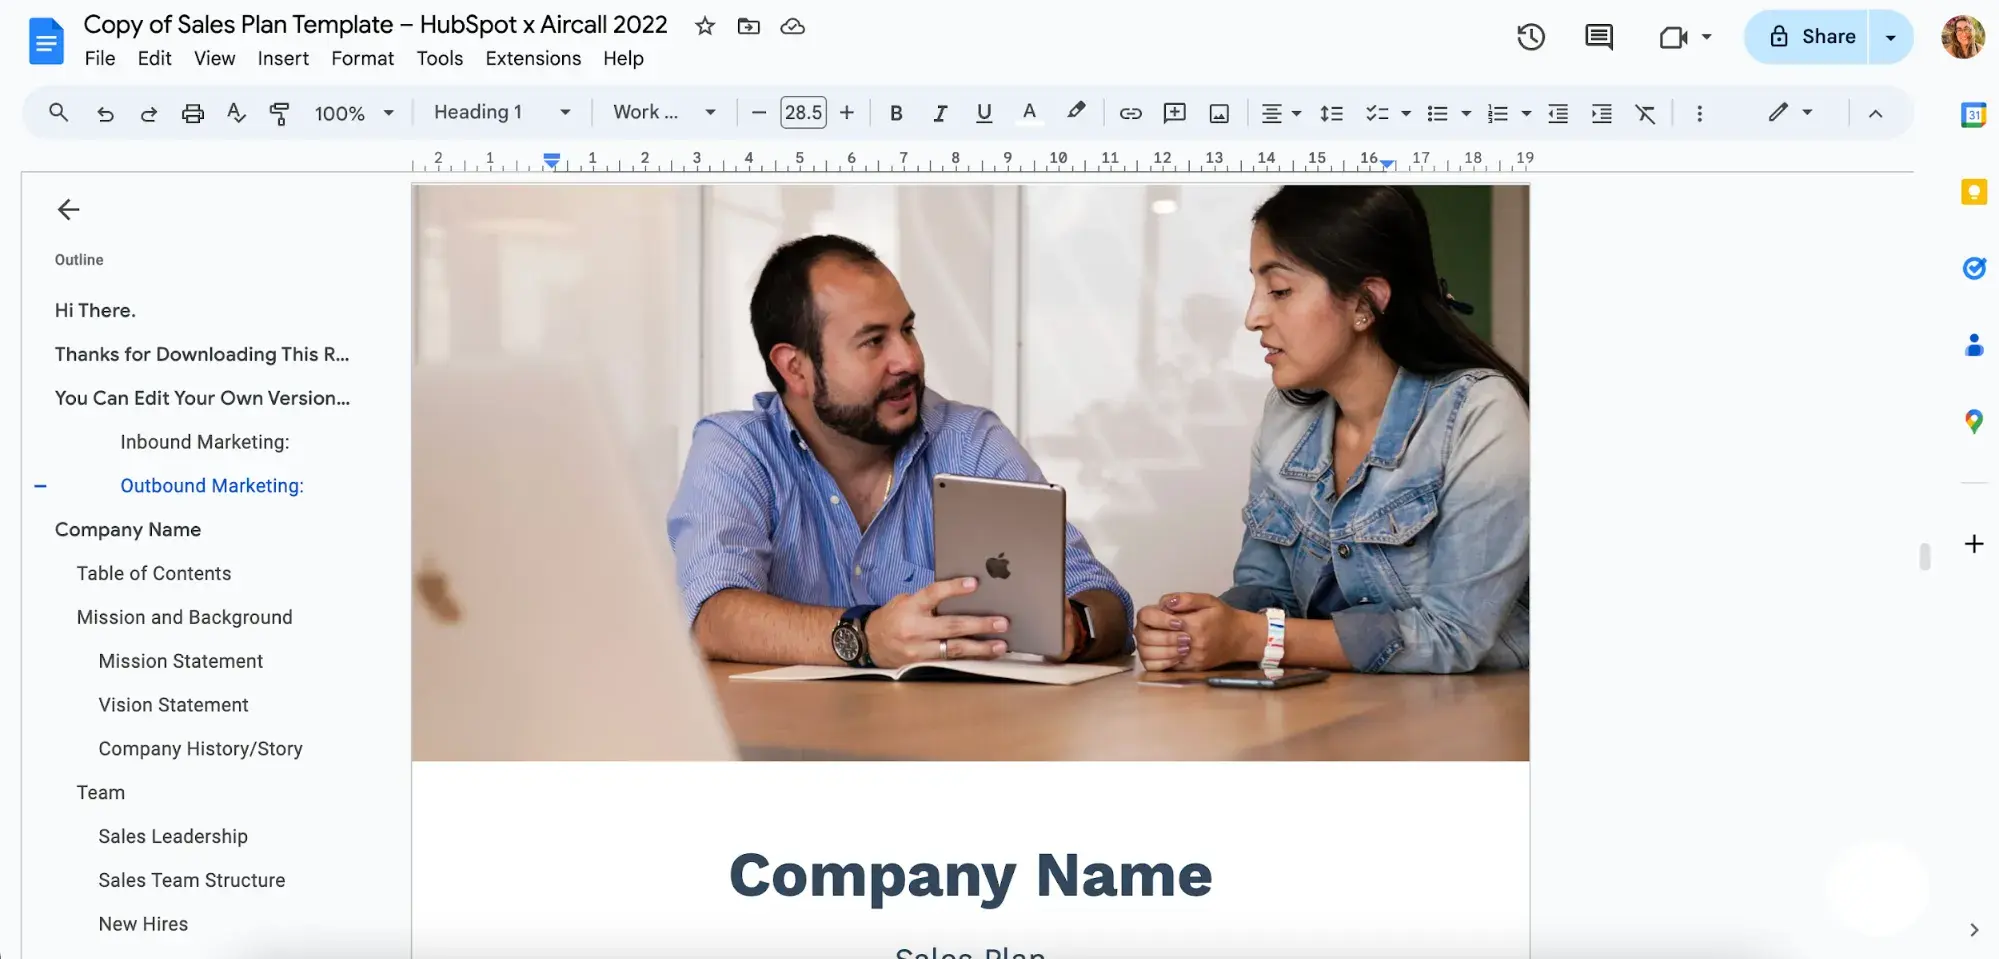Viewport: 1999px width, 959px height.
Task: Star this document
Action: click(x=705, y=26)
